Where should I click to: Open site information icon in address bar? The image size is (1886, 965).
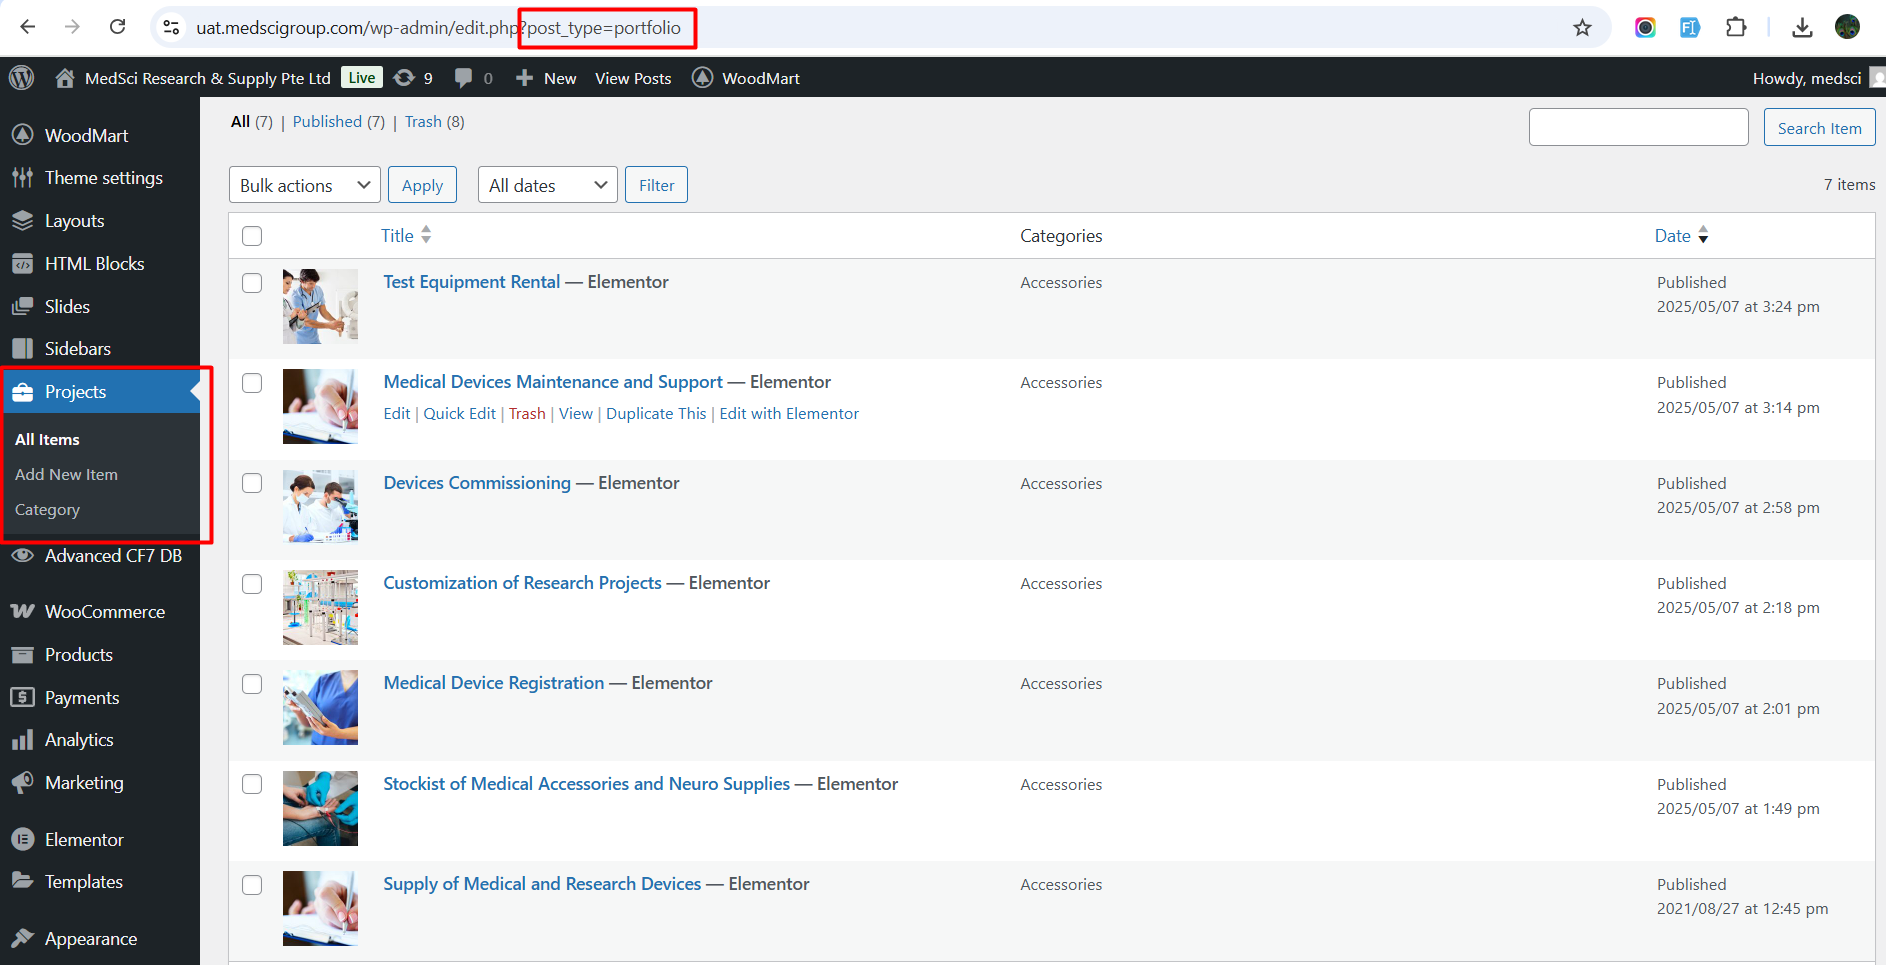click(x=172, y=27)
